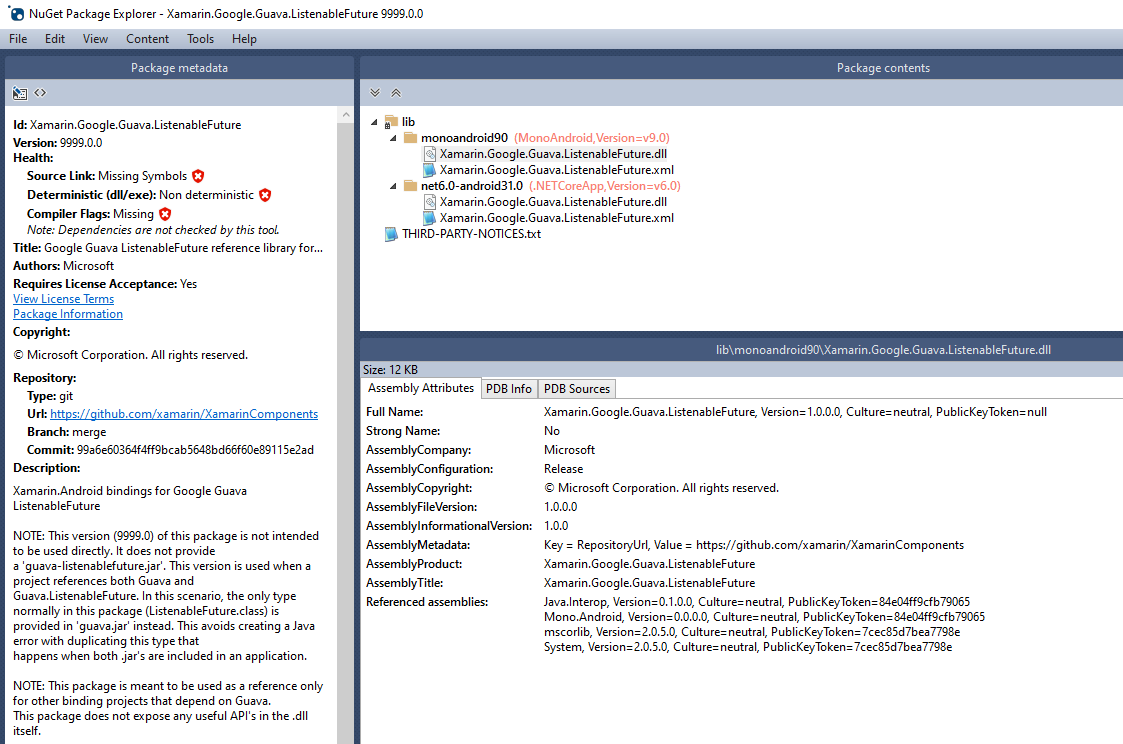This screenshot has width=1123, height=744.
Task: Expand all package content nodes
Action: 375,93
